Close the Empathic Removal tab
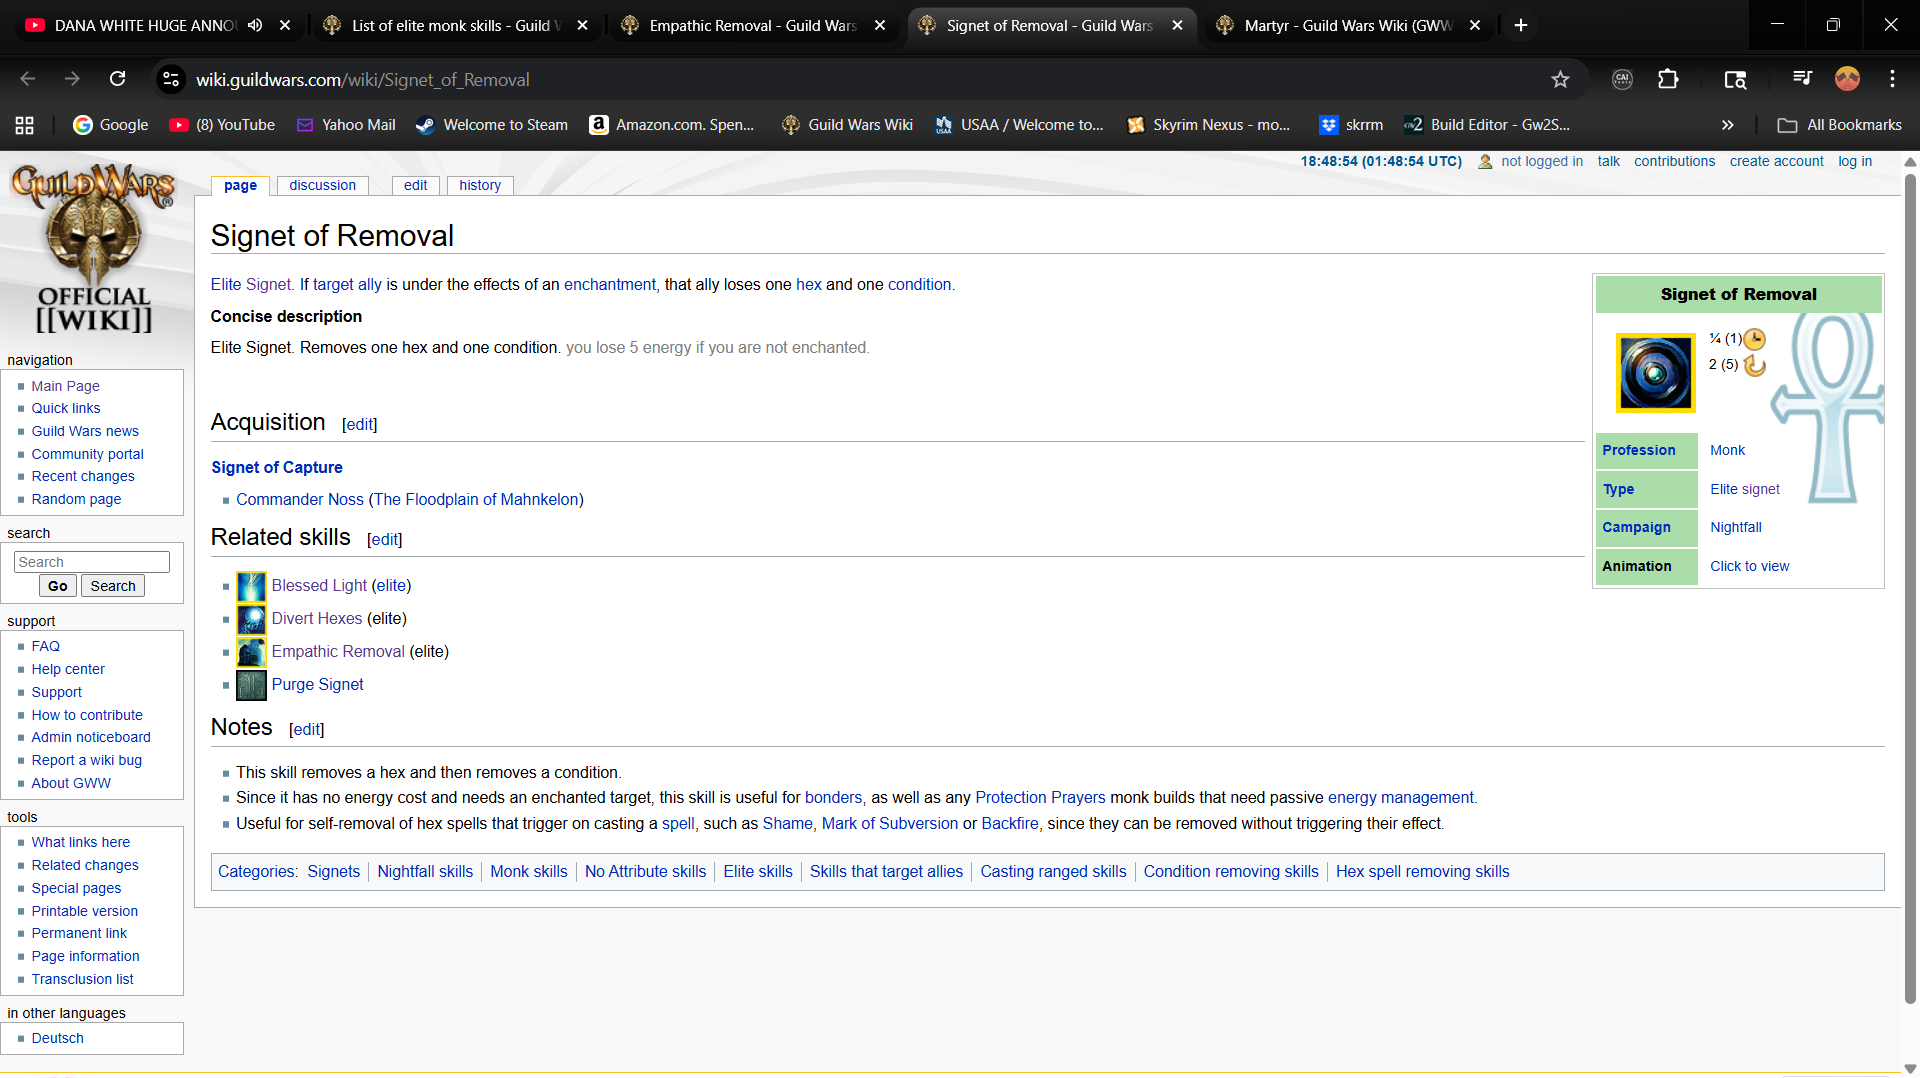The width and height of the screenshot is (1920, 1078). pos(880,25)
